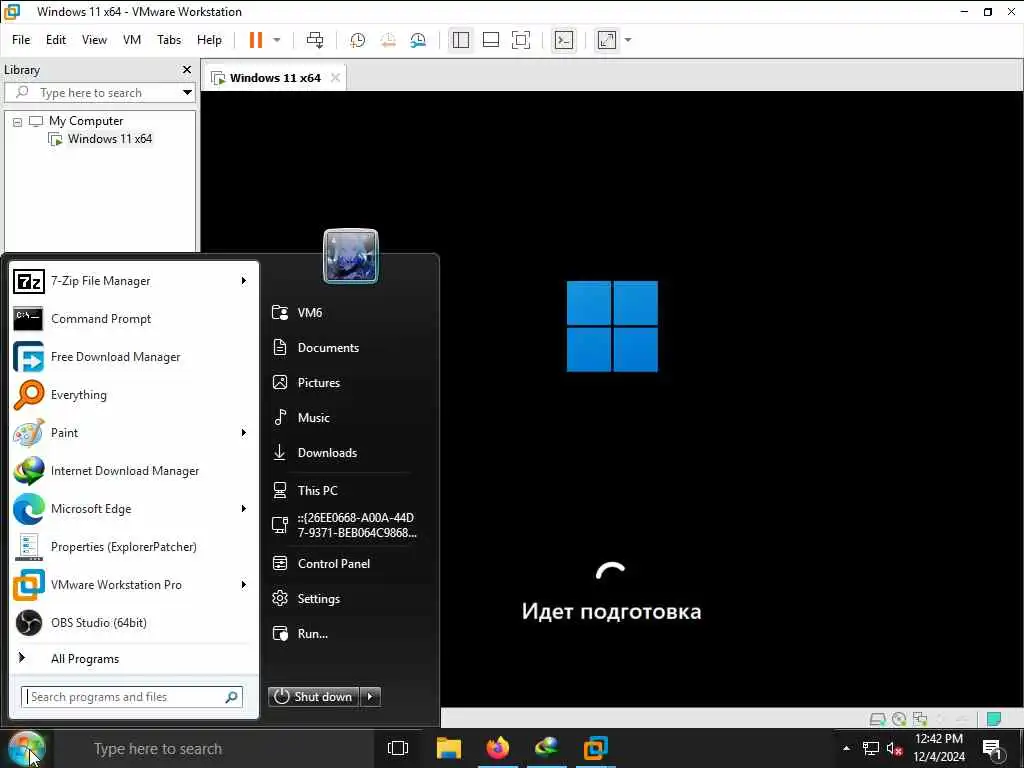Select Windows 11 x64 in library tree
Viewport: 1024px width, 768px height.
point(110,138)
